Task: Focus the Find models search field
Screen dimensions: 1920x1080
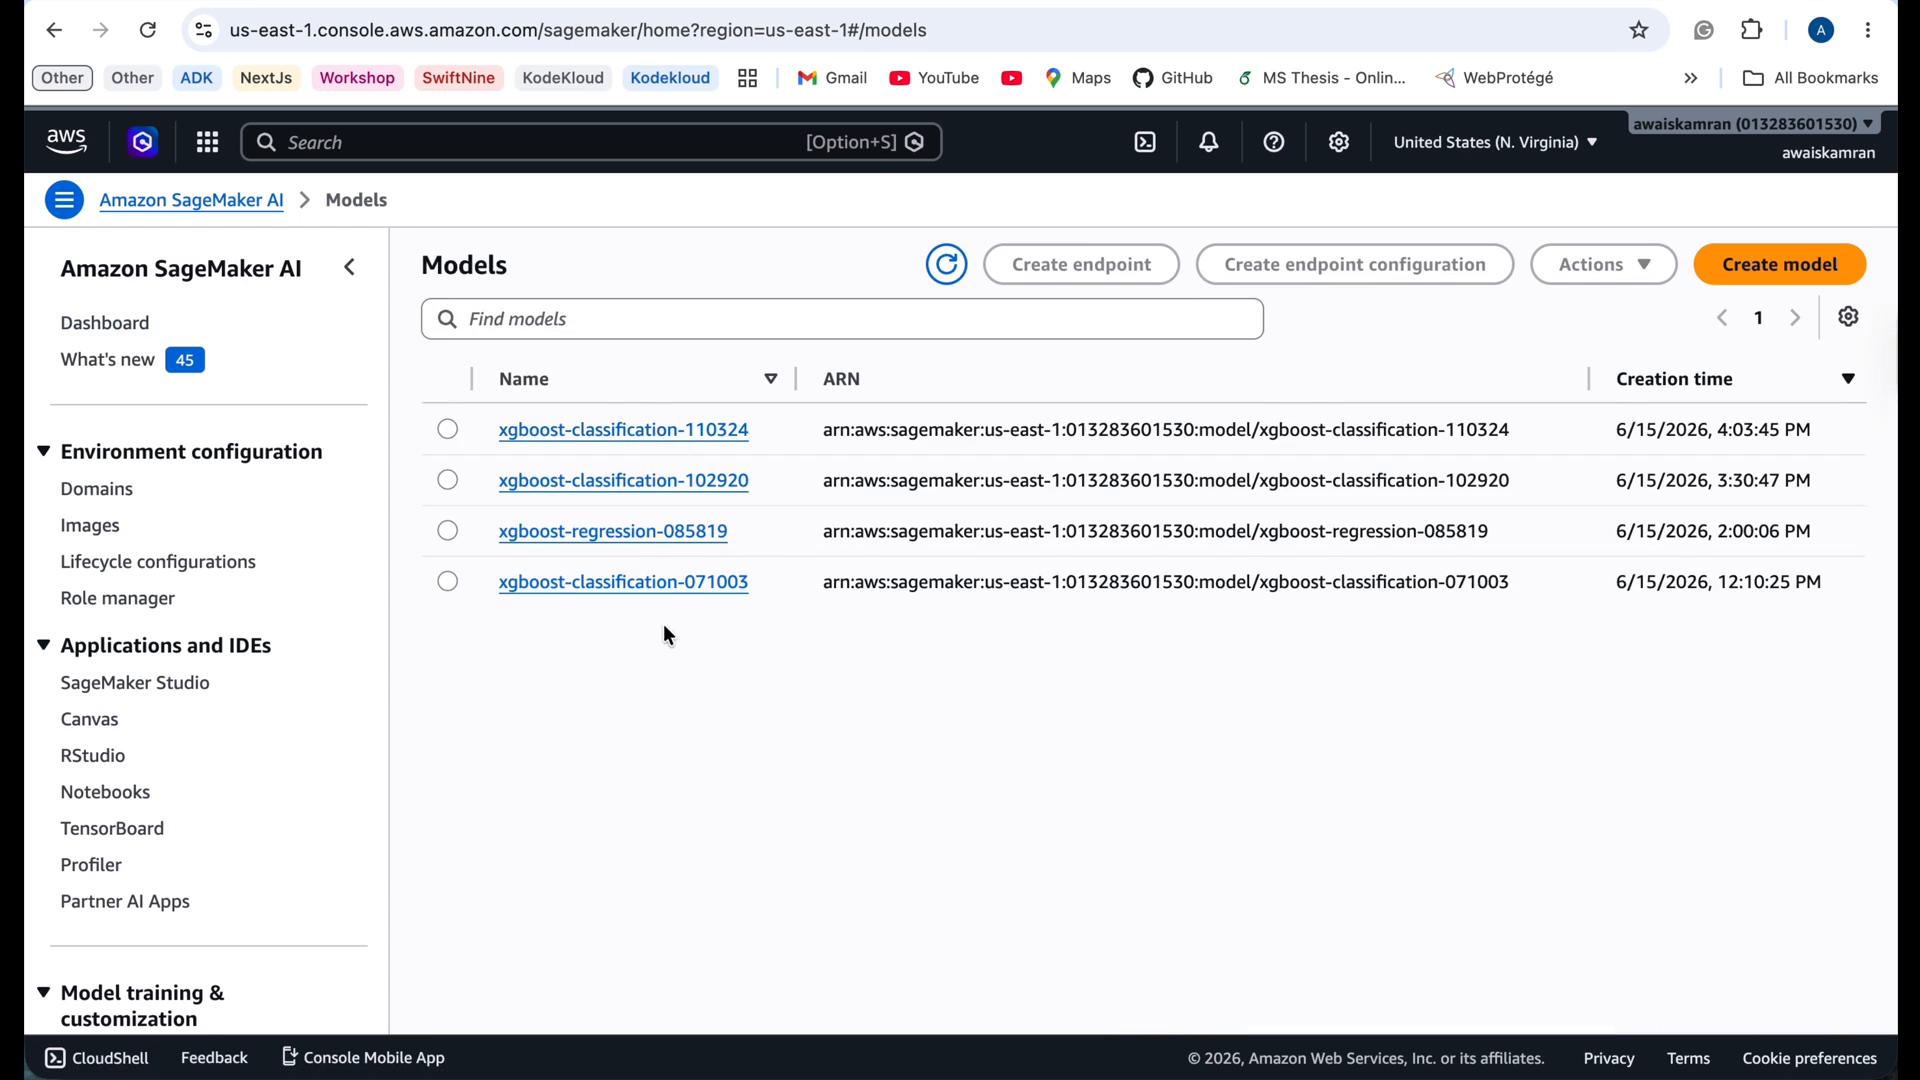Action: coord(842,319)
